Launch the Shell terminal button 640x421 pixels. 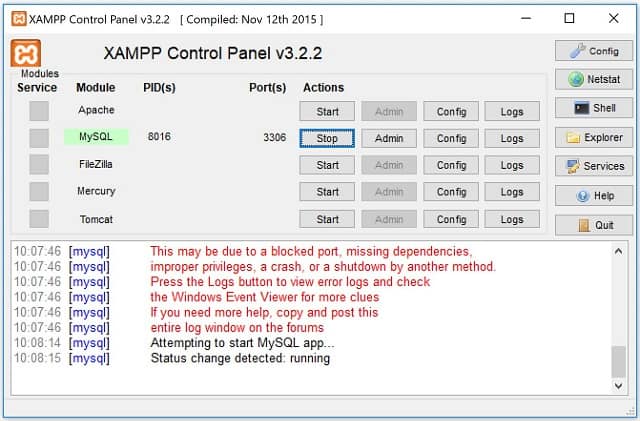(x=594, y=108)
